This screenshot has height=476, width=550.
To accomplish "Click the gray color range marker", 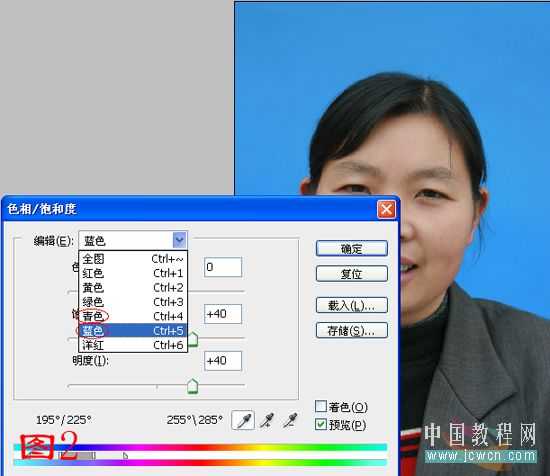I will (x=77, y=455).
